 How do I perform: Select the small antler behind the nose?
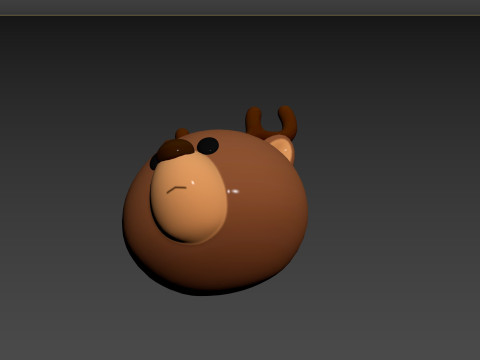tap(181, 133)
